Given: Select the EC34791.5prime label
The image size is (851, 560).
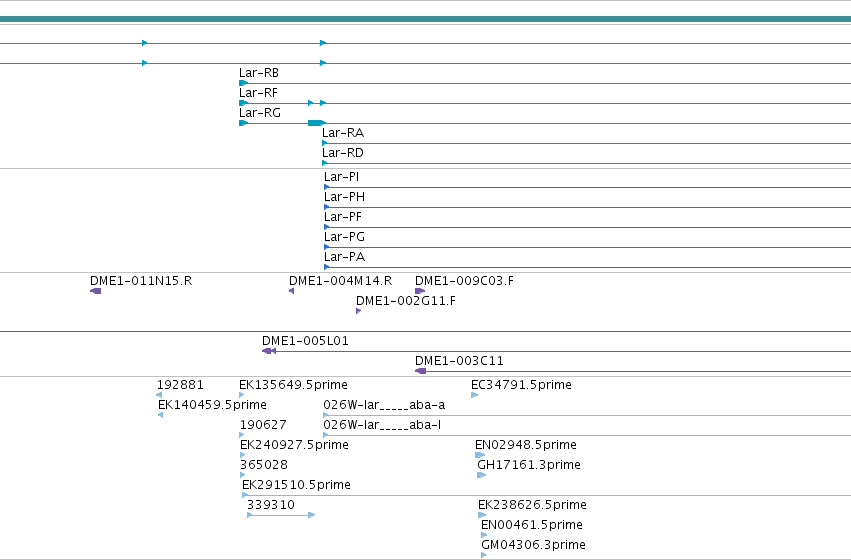Looking at the screenshot, I should coord(521,385).
